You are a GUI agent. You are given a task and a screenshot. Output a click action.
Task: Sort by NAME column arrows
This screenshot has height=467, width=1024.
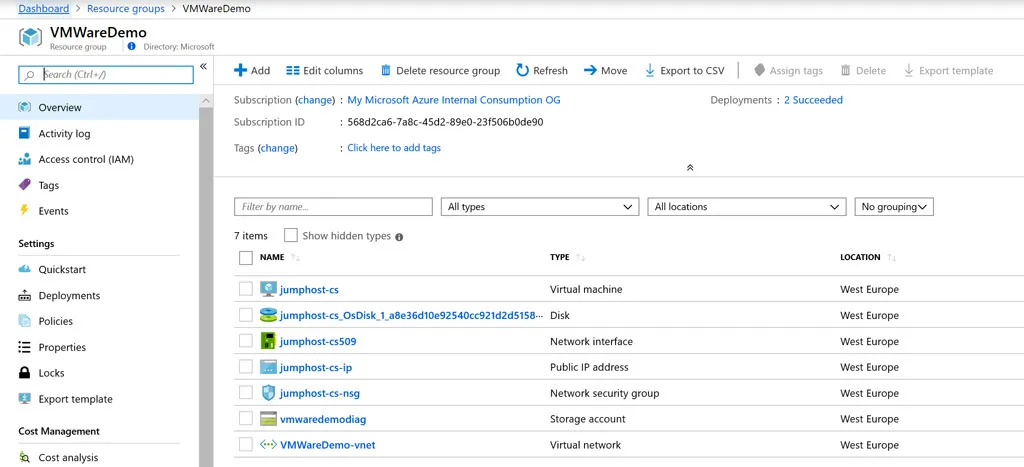295,258
